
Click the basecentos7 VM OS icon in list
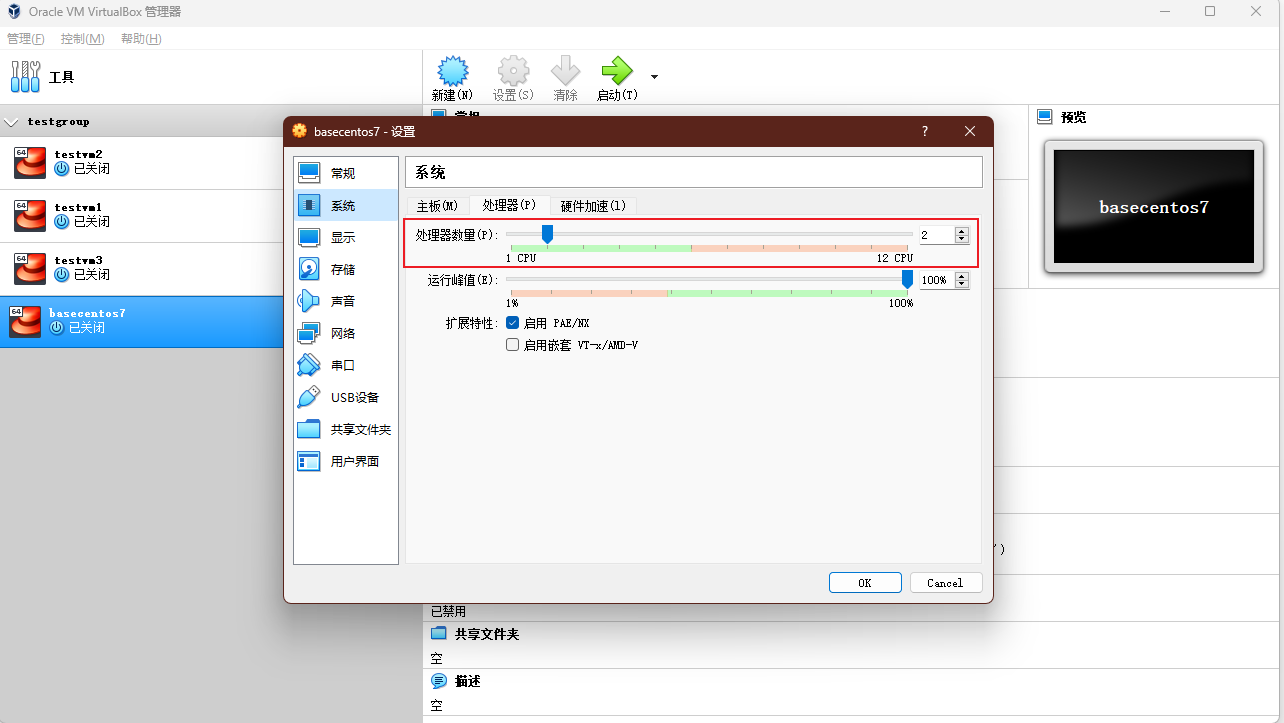tap(25, 322)
